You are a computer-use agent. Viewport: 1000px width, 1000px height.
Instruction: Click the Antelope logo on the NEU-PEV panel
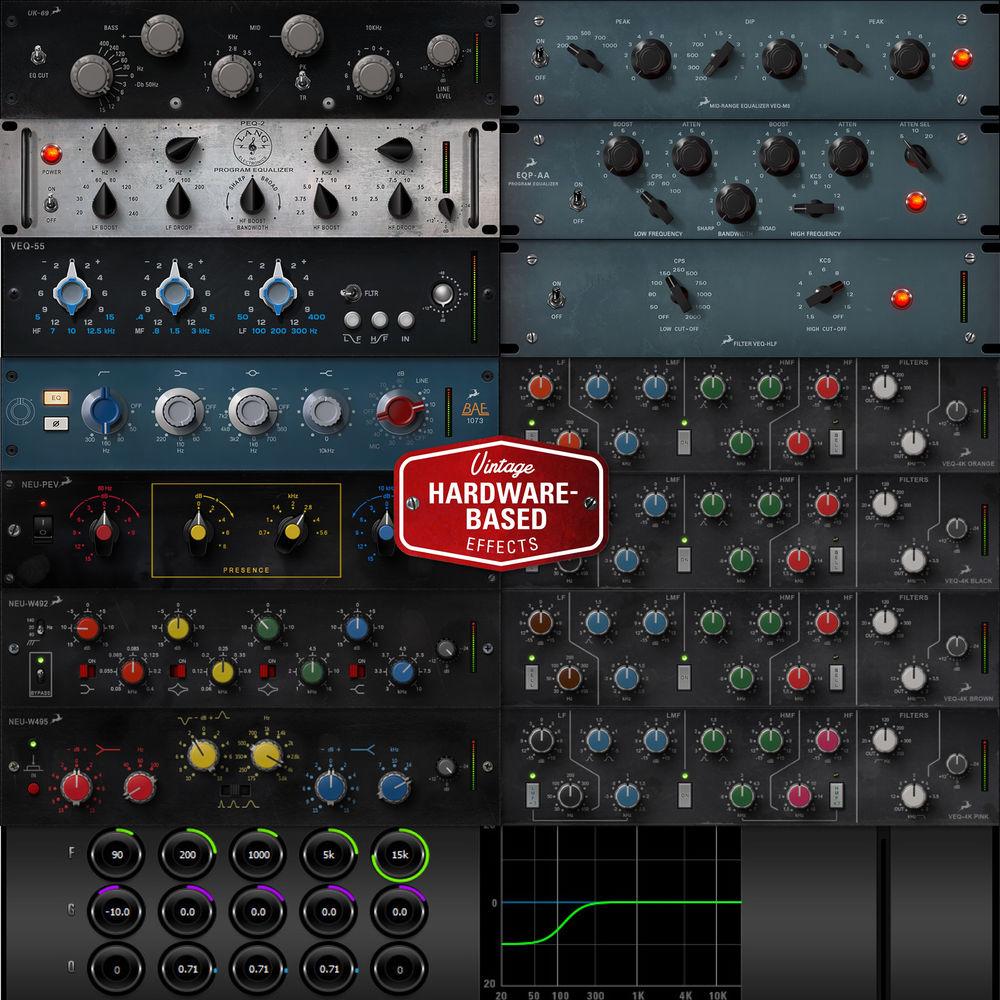coord(66,481)
